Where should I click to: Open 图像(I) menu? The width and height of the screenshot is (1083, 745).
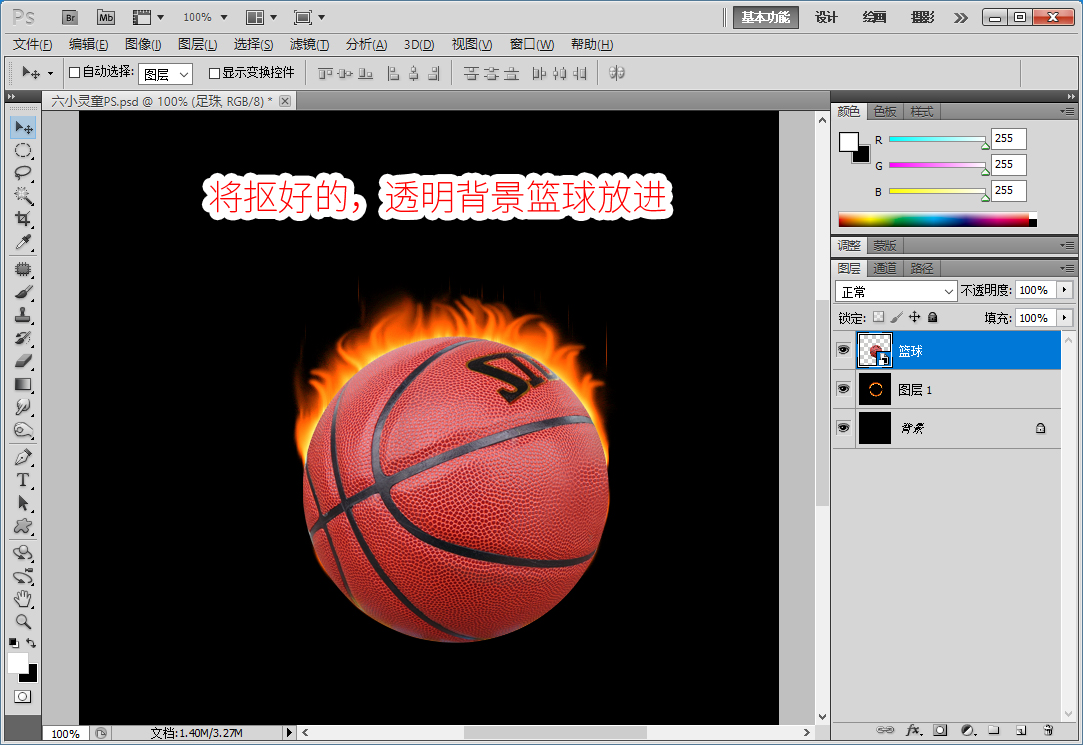pos(143,45)
